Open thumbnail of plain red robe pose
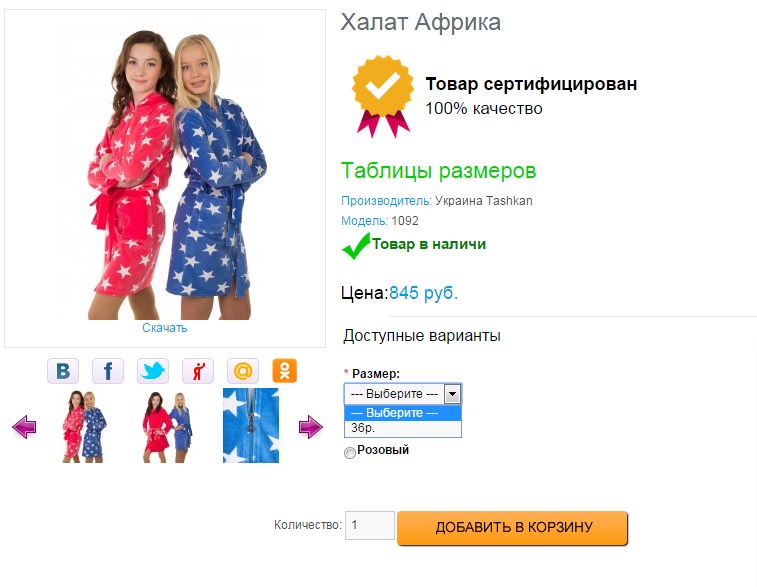This screenshot has height=587, width=757. coord(167,427)
